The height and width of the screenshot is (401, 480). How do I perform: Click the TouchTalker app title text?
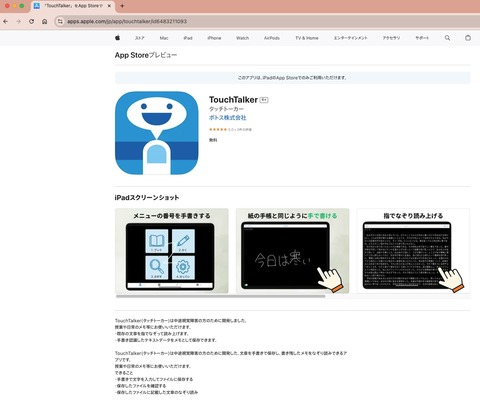point(233,100)
